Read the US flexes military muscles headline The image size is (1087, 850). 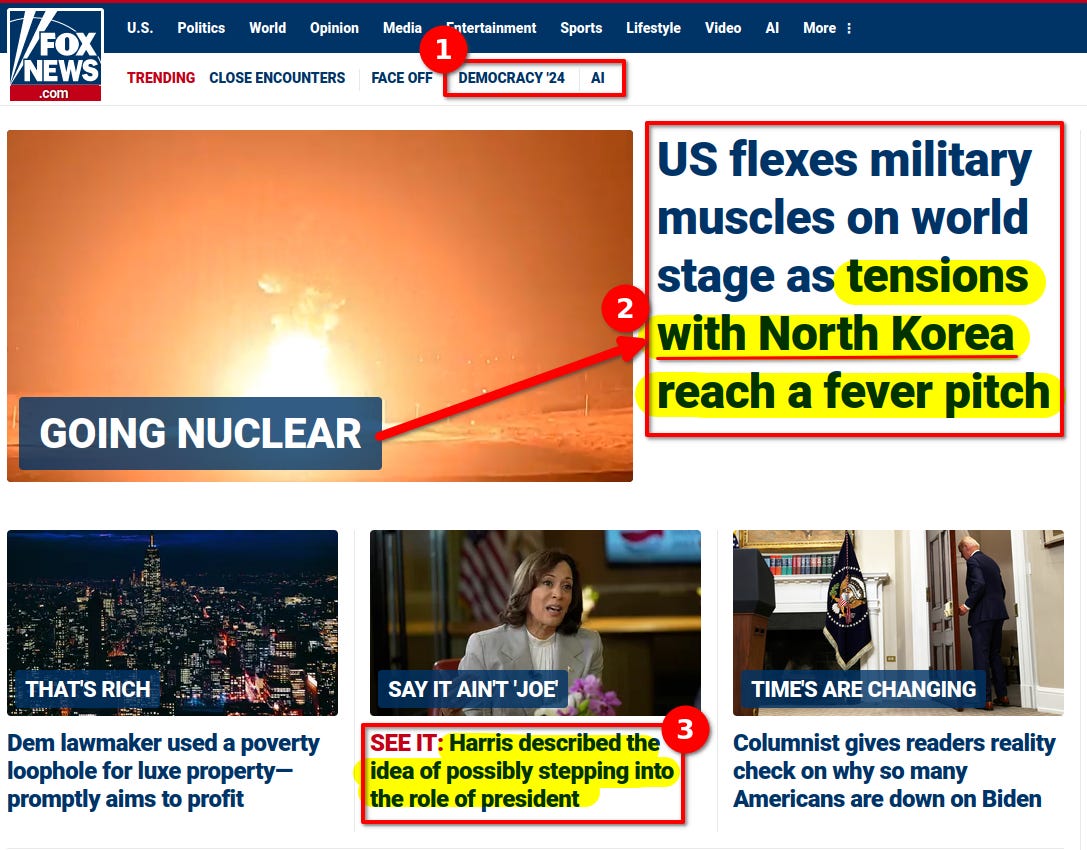point(853,276)
